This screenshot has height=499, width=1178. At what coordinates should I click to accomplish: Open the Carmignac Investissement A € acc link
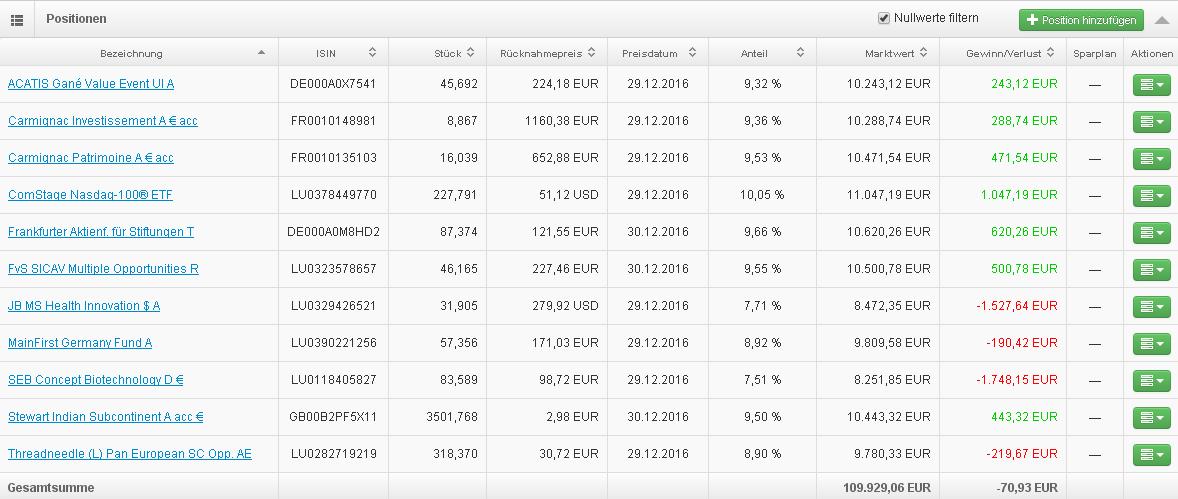coord(103,121)
